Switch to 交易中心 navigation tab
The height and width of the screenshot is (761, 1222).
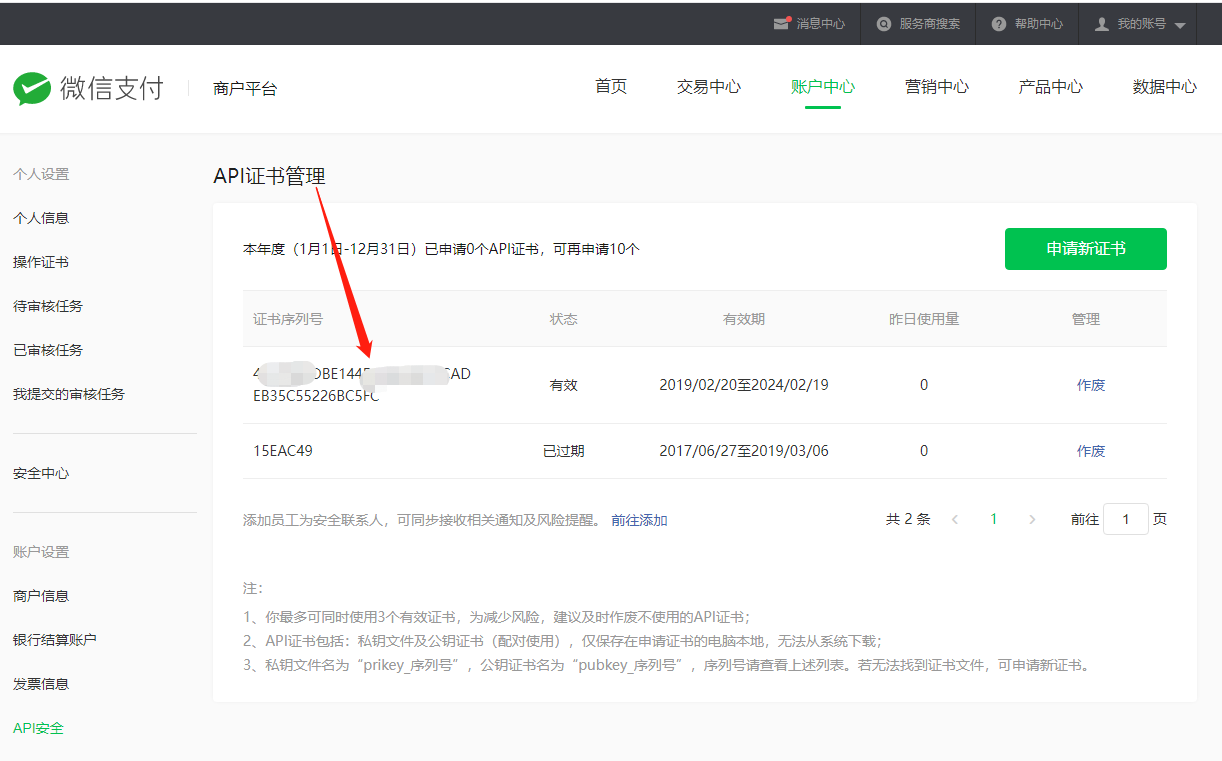709,87
